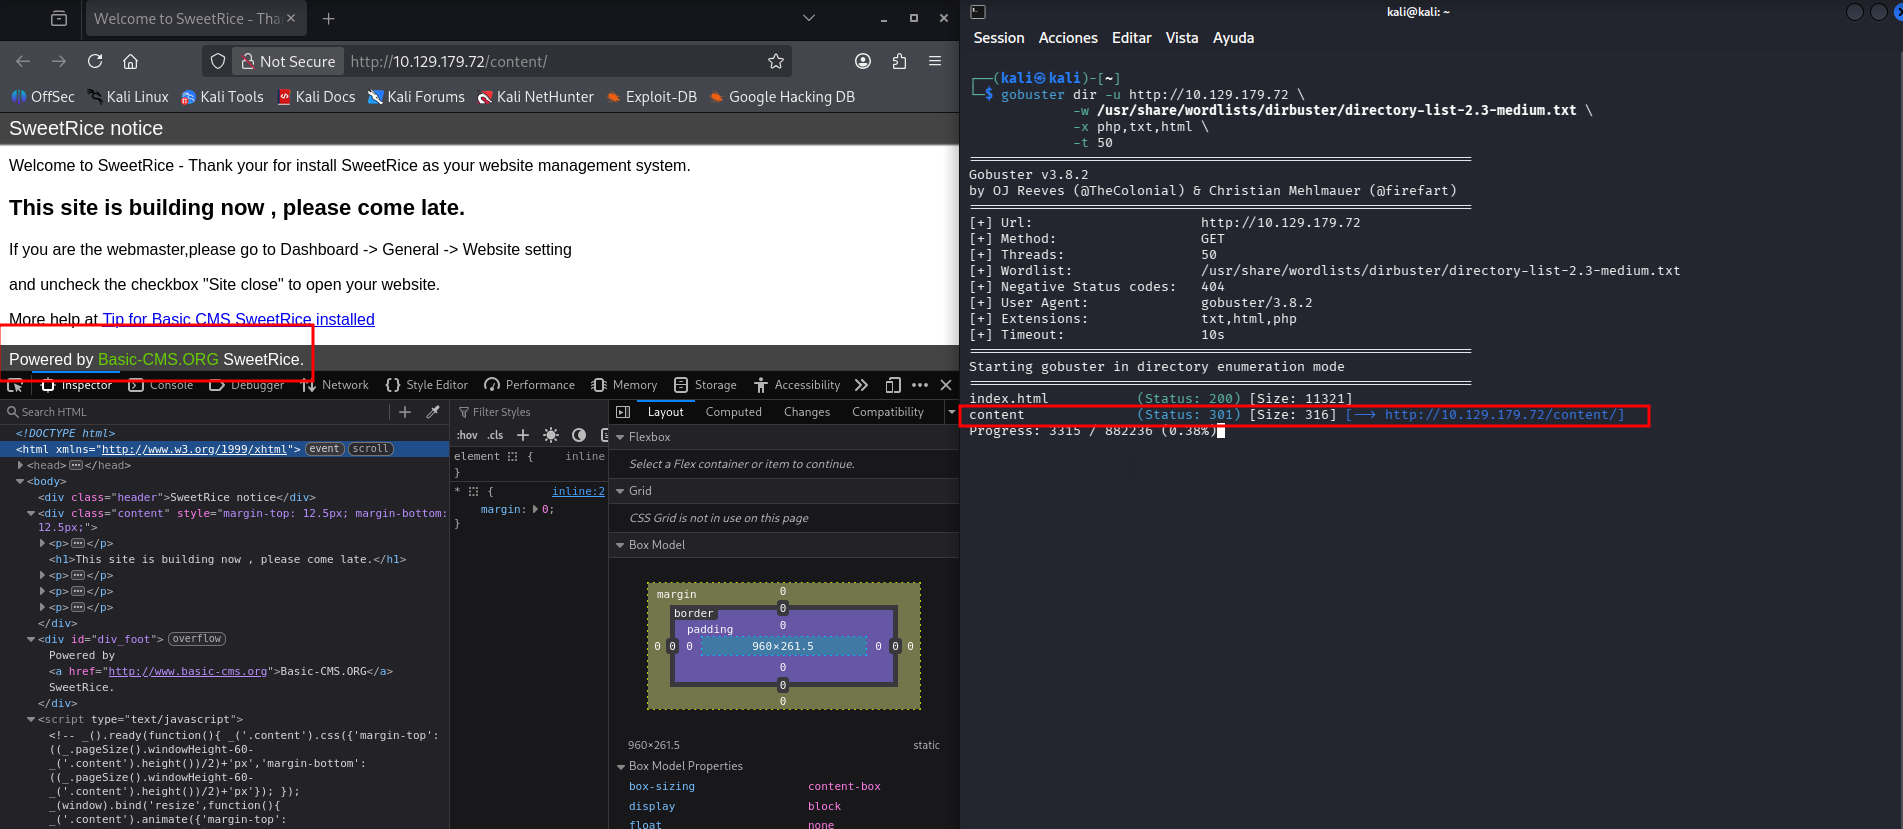Go back to the previous page

tap(24, 61)
